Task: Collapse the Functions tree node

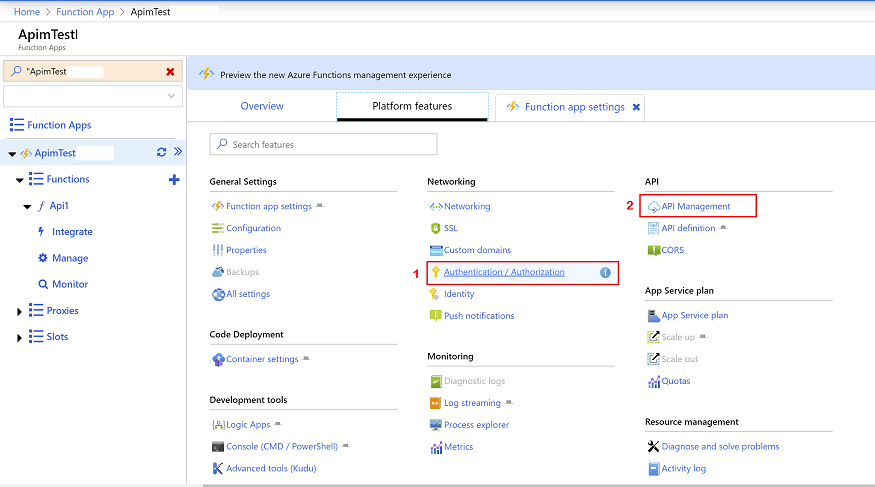Action: pos(20,180)
